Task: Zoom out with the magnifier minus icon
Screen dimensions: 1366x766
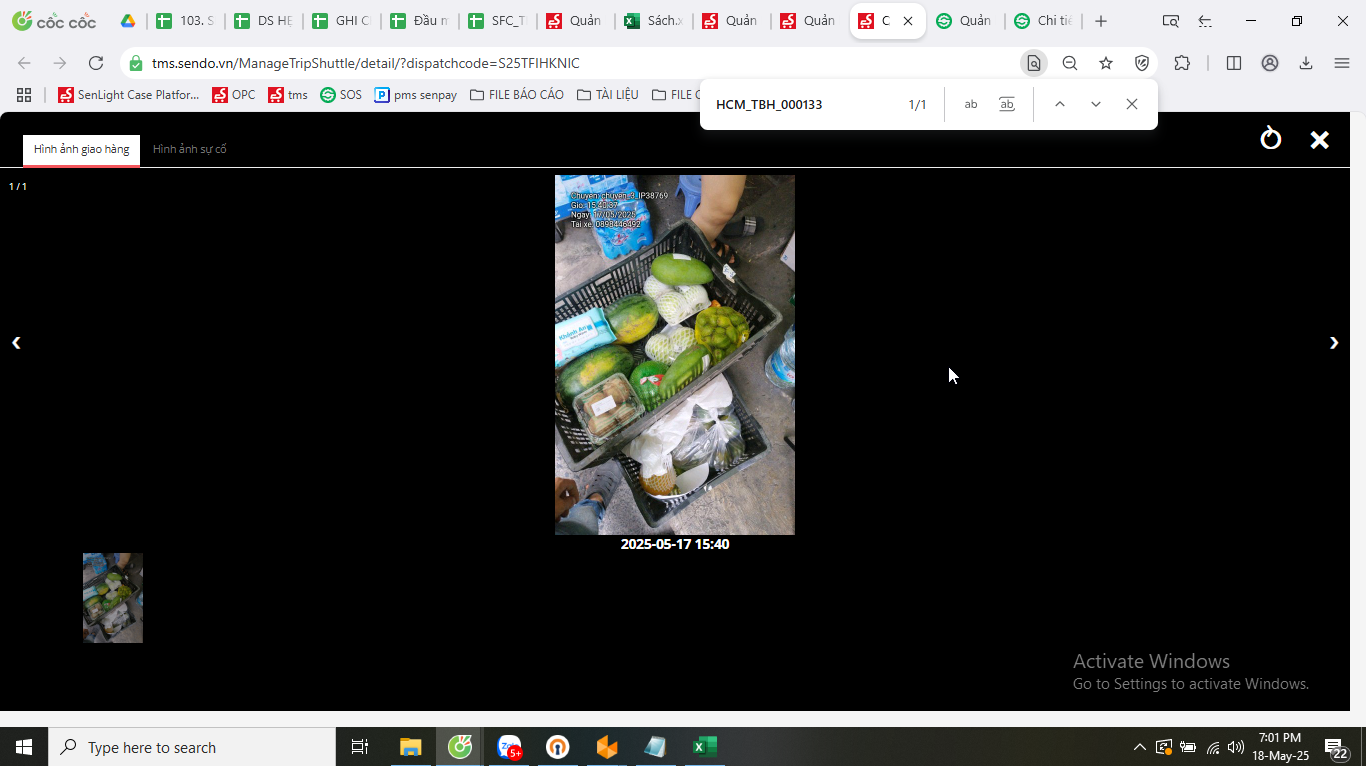Action: [1070, 63]
